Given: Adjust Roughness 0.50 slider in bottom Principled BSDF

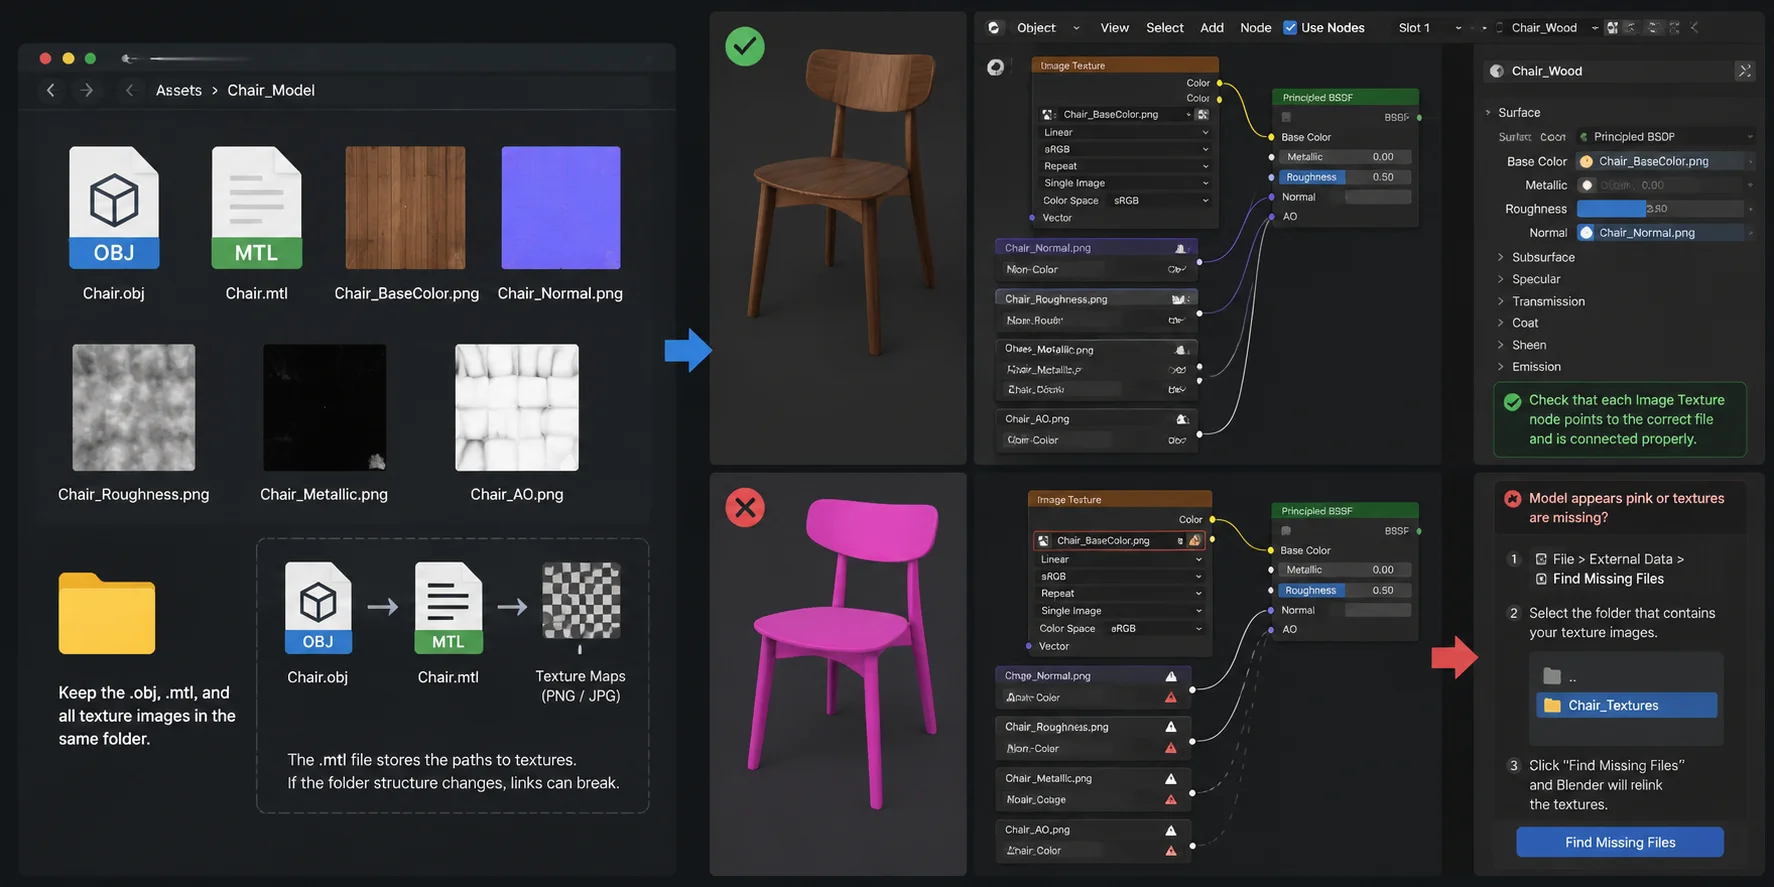Looking at the screenshot, I should pos(1345,590).
